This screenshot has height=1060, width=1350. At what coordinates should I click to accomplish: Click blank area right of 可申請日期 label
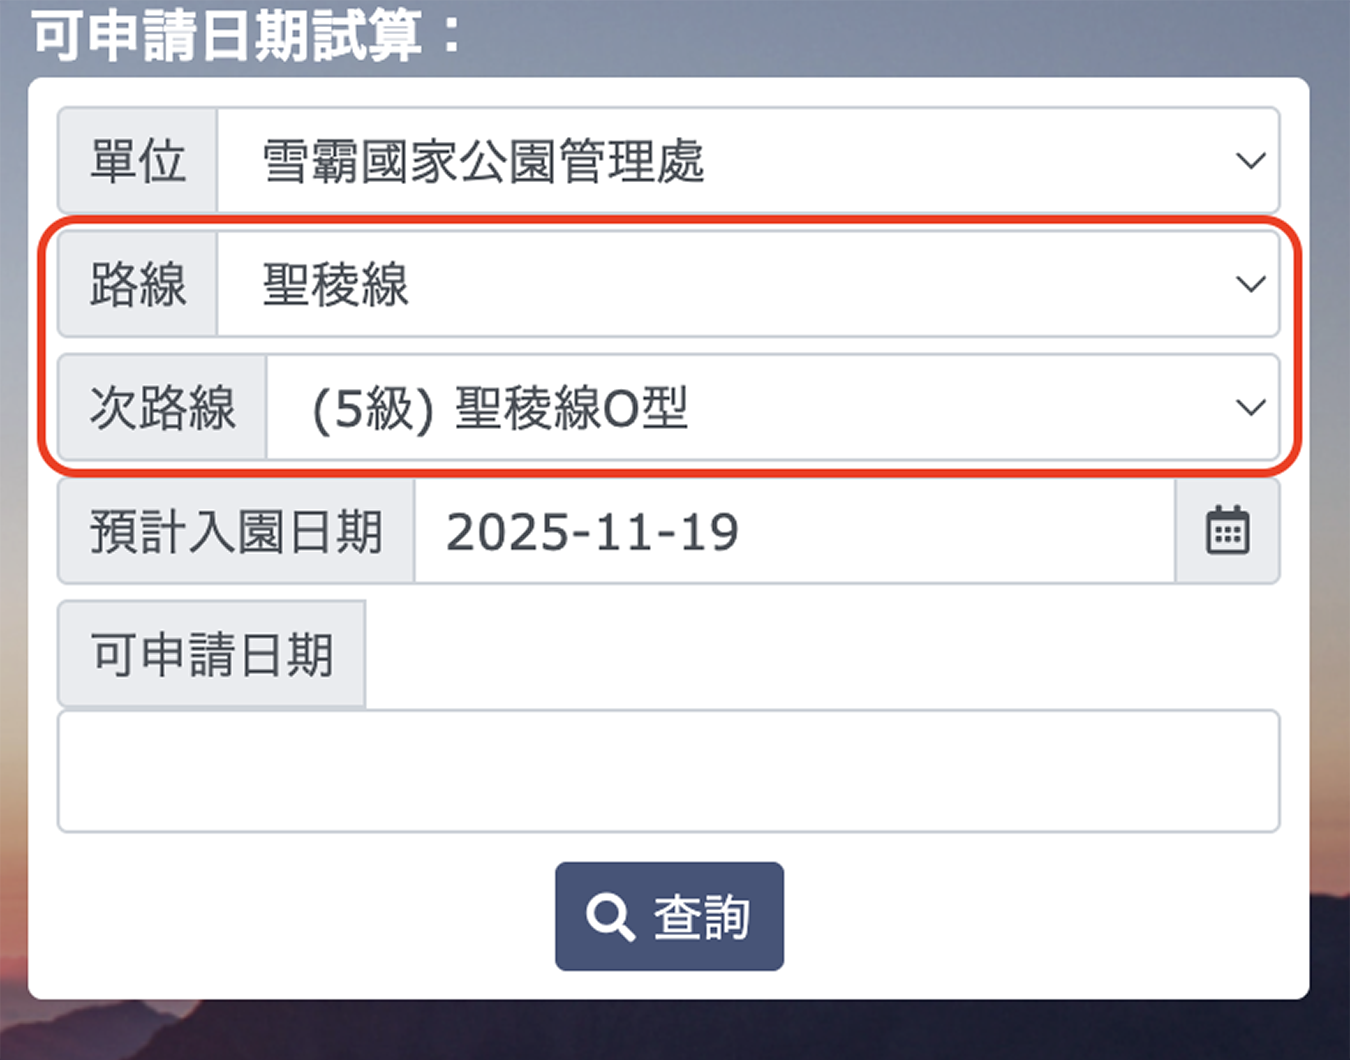click(820, 655)
